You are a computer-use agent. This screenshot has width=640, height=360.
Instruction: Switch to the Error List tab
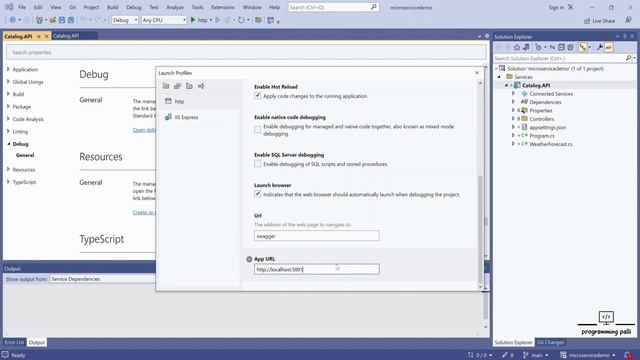tap(14, 342)
